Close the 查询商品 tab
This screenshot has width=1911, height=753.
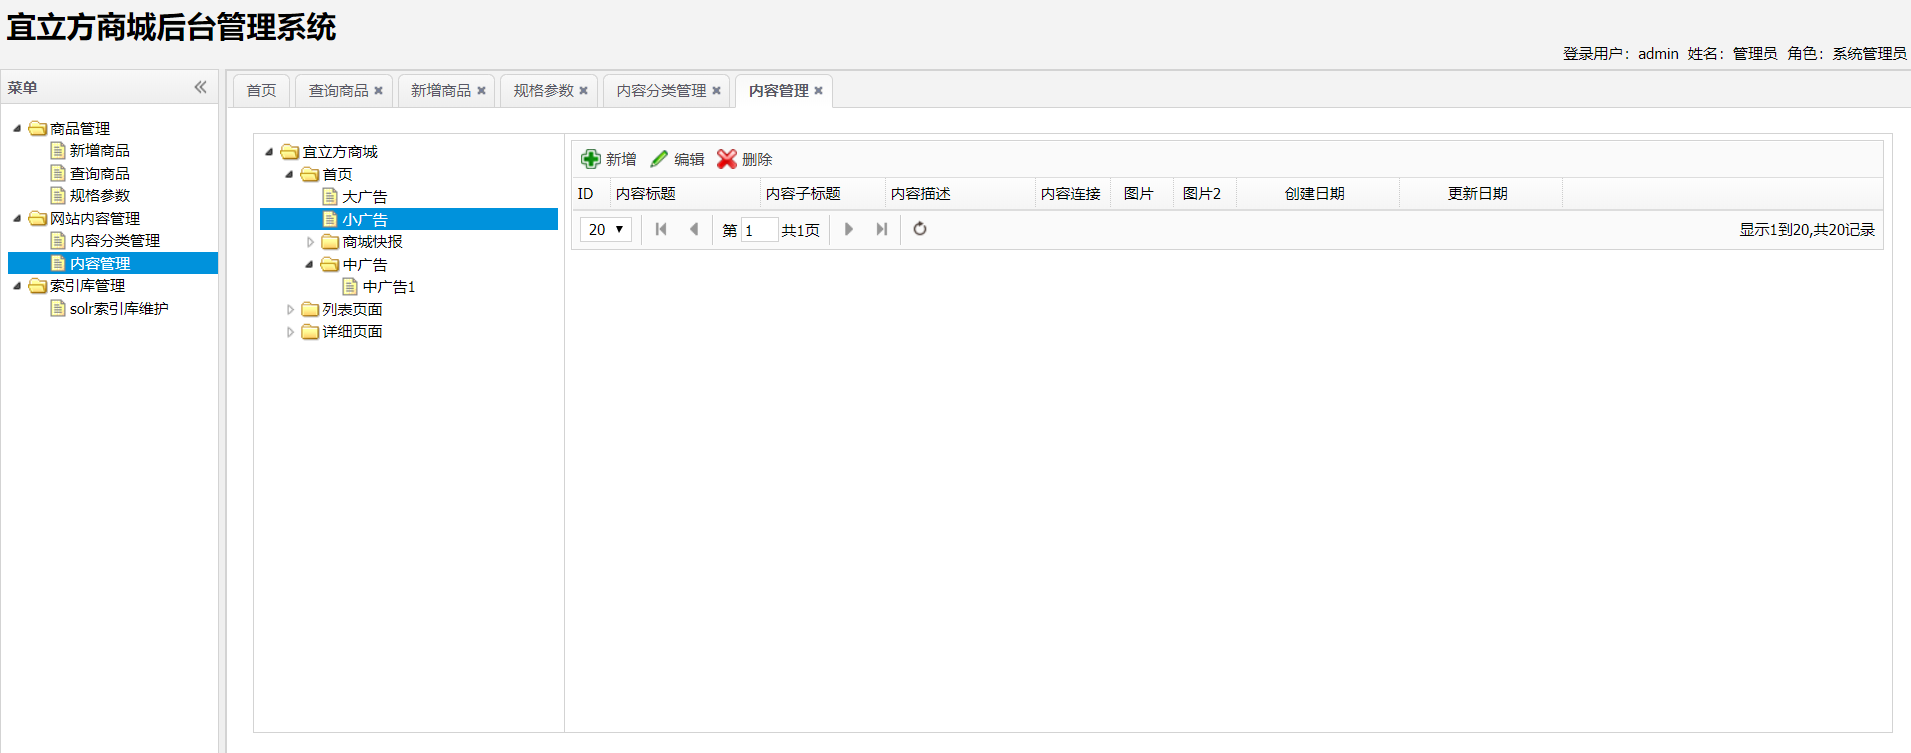coord(379,91)
